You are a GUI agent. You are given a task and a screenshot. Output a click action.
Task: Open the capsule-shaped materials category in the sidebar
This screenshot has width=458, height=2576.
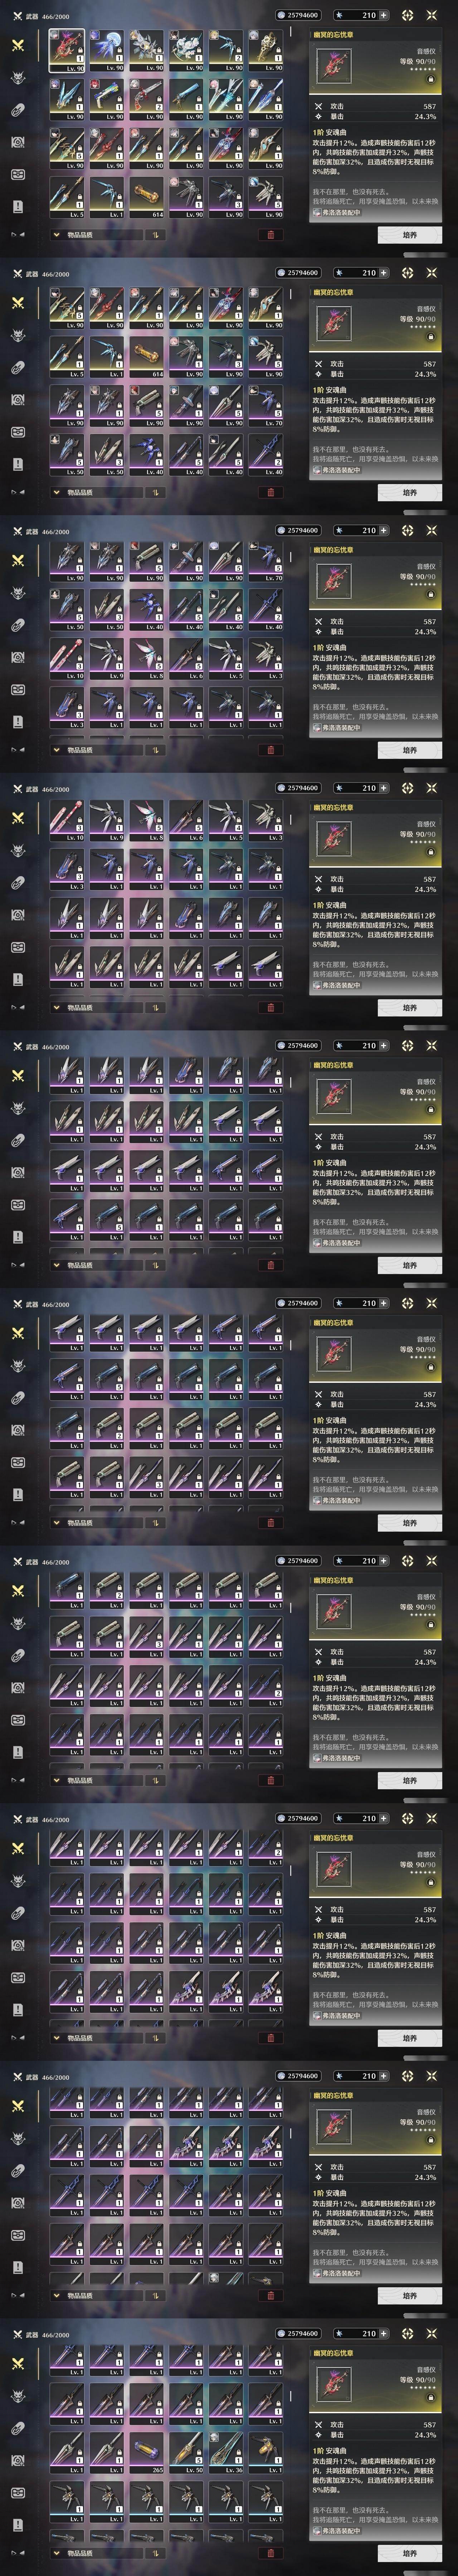pos(18,110)
